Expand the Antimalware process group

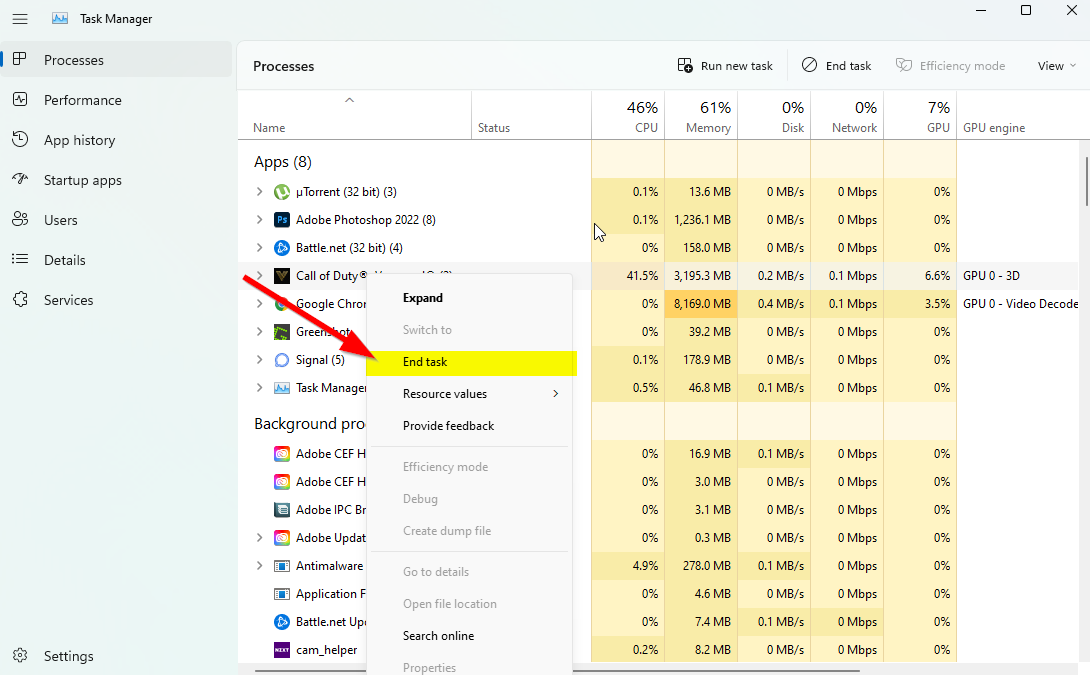[260, 566]
